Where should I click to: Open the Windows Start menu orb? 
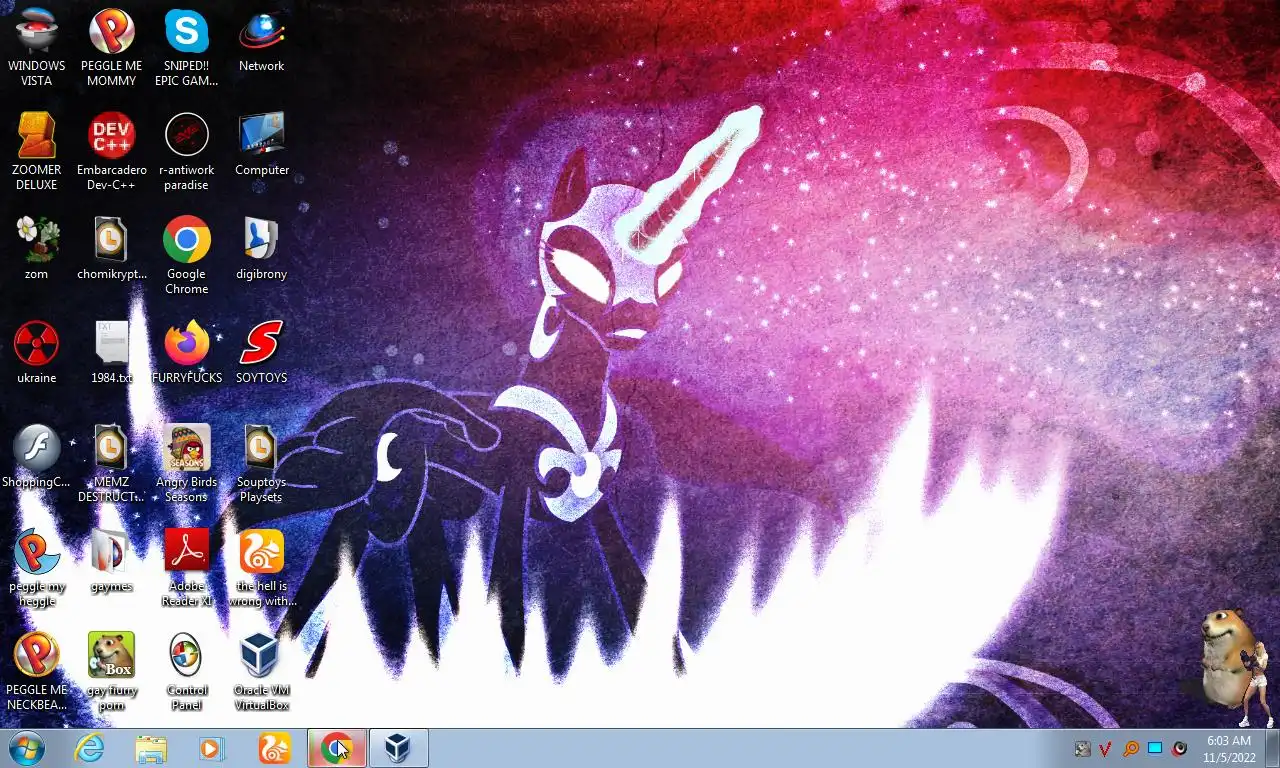click(27, 748)
